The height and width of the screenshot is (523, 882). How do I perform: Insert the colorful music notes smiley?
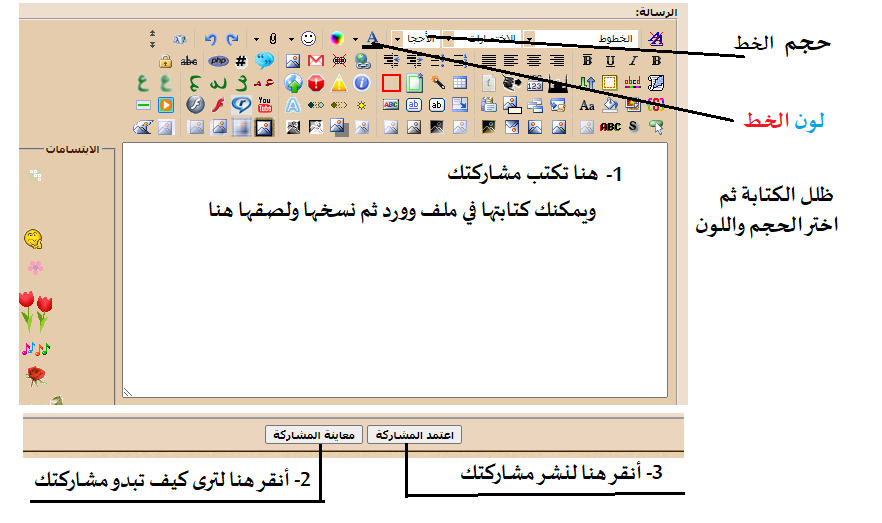tap(36, 349)
